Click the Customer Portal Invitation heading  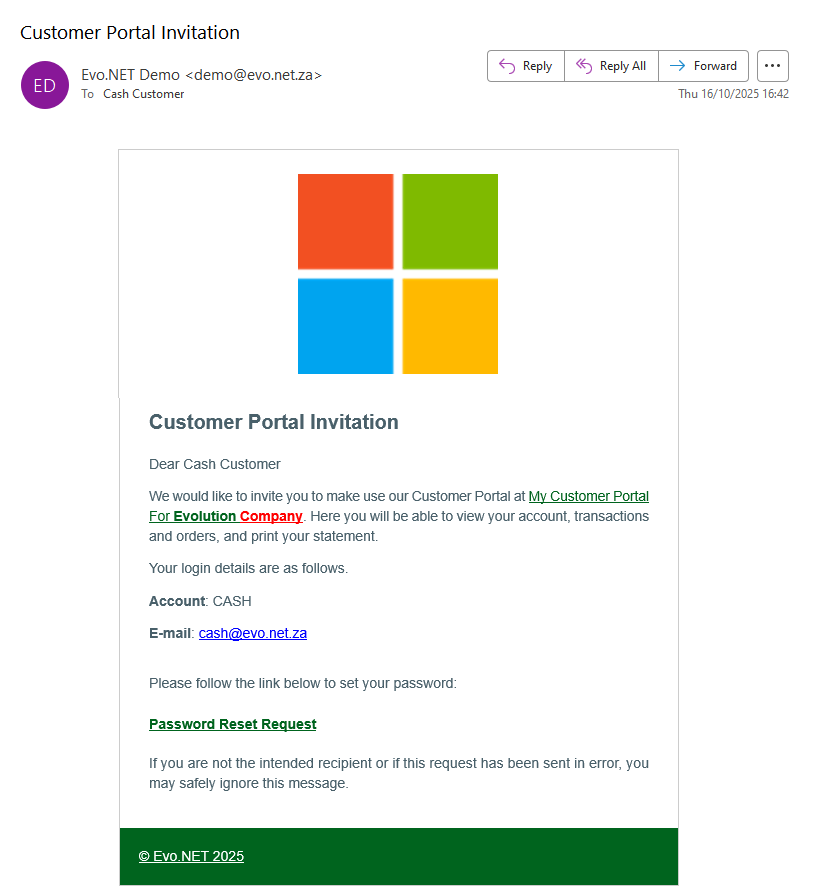(273, 422)
